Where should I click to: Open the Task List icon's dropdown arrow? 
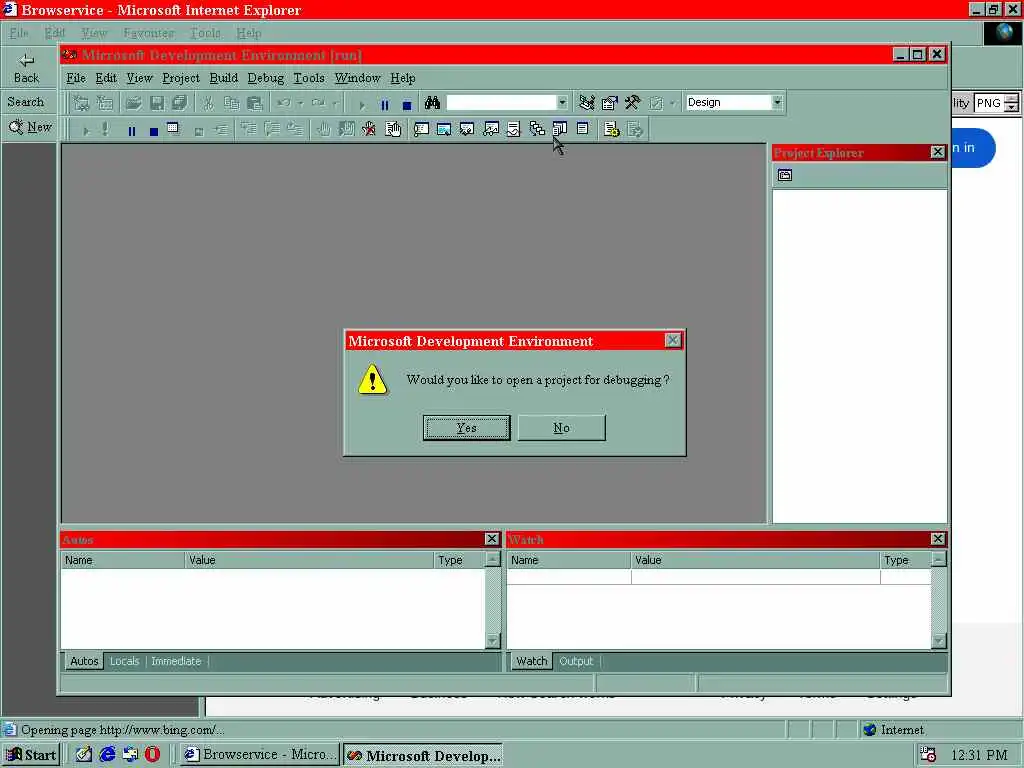(672, 103)
